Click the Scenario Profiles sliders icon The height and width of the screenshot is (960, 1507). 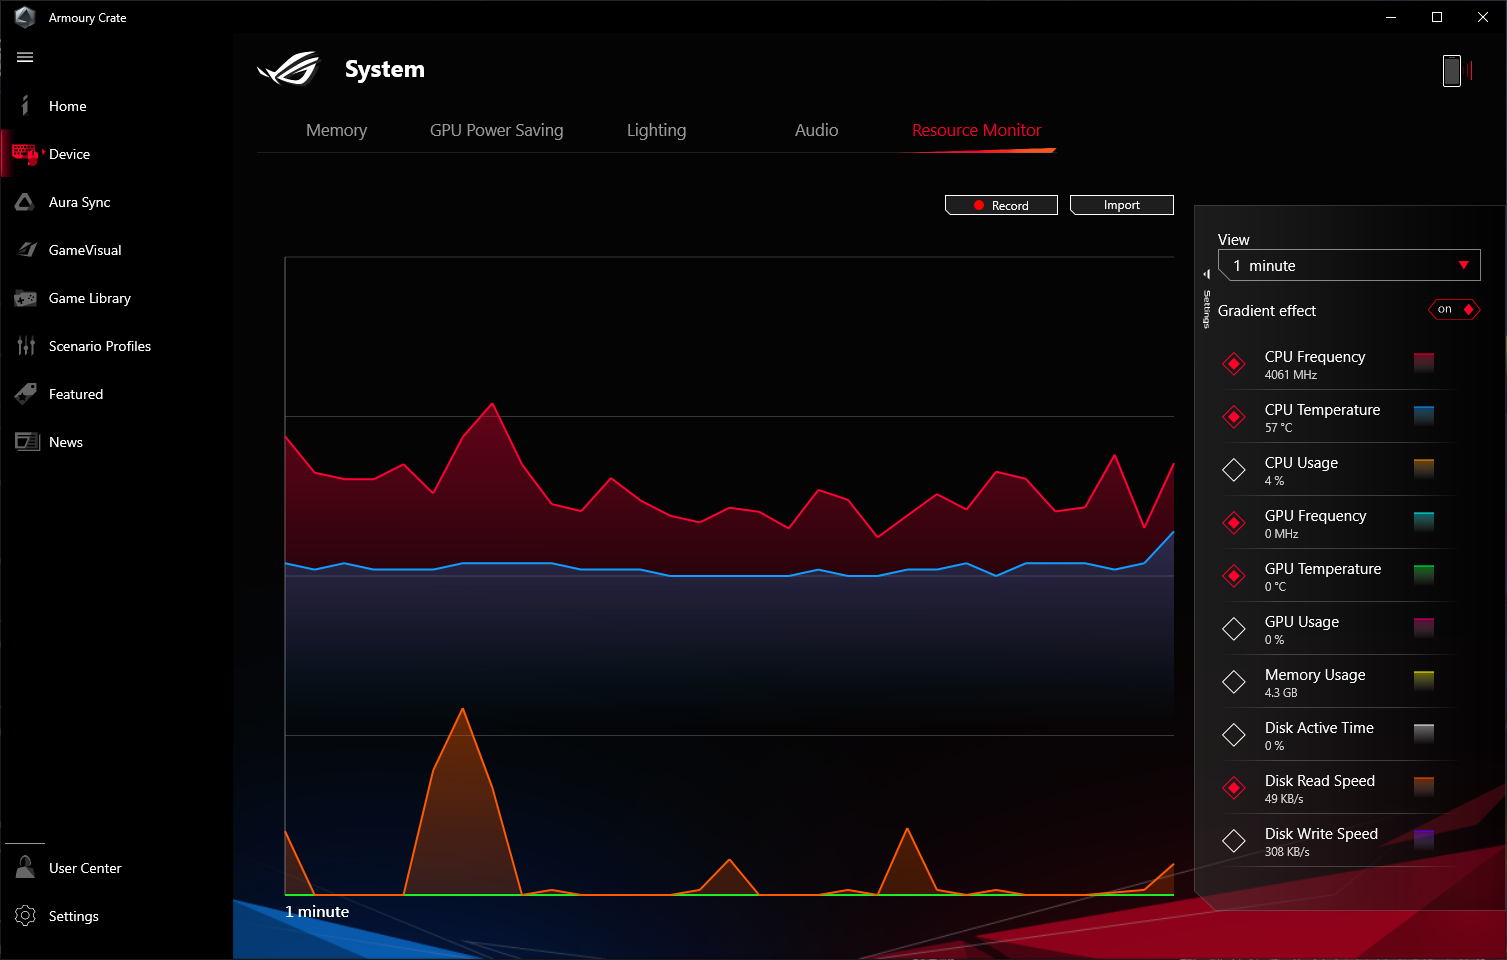tap(26, 346)
